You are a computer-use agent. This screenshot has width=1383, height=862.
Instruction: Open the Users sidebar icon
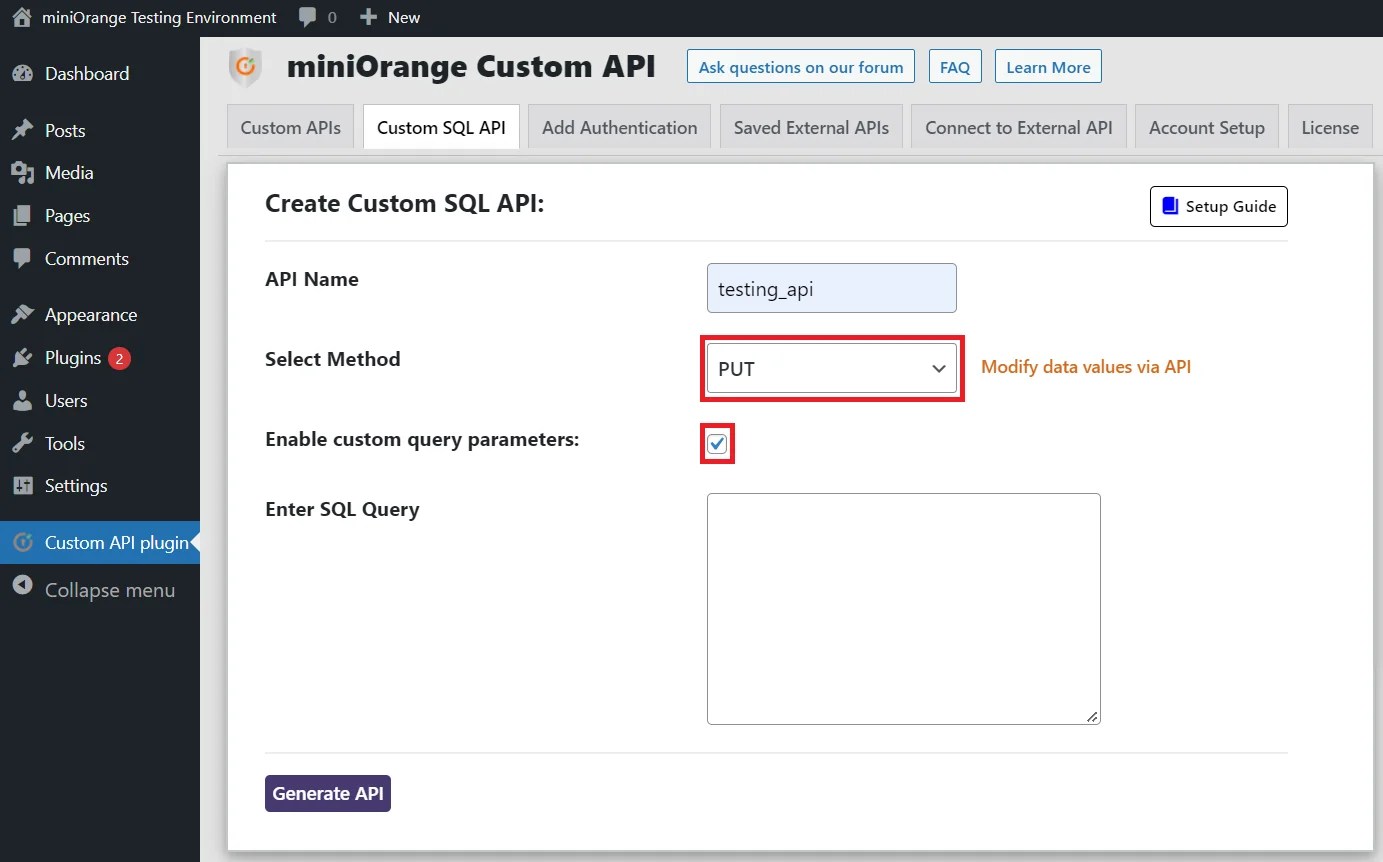(x=24, y=400)
